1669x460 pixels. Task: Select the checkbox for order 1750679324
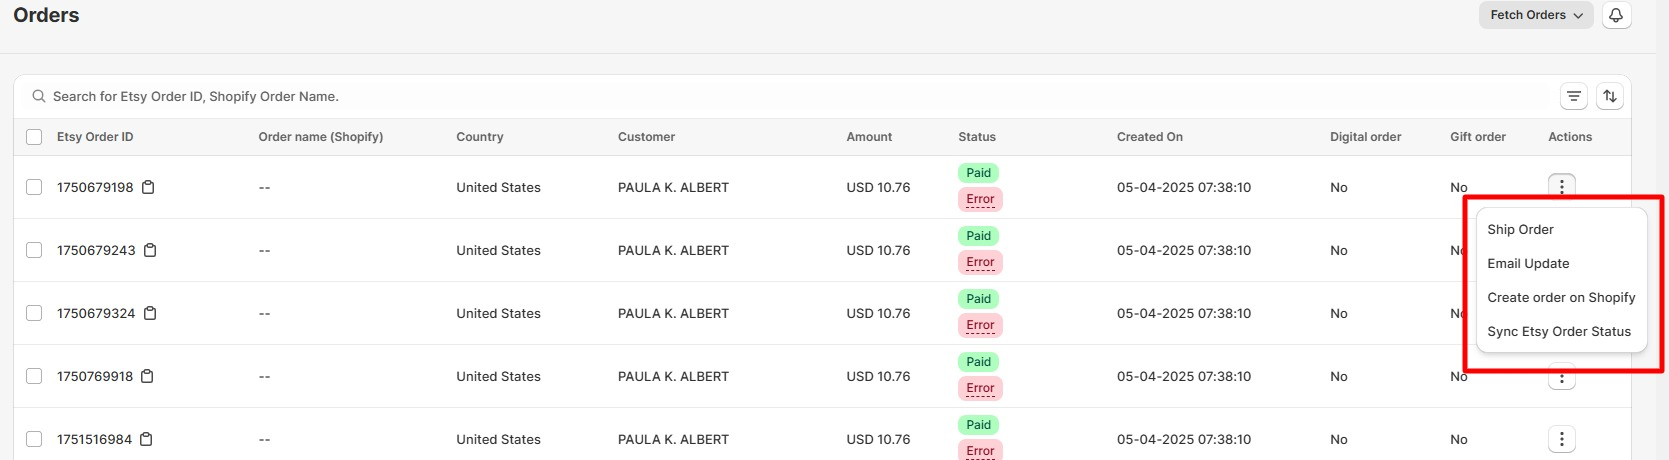coord(34,313)
